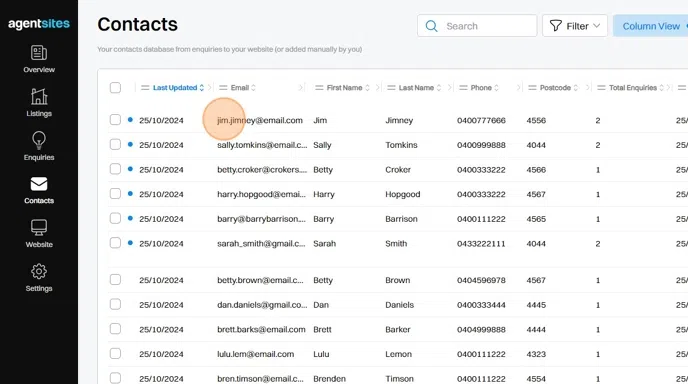Sort by Last Updated column

click(201, 88)
